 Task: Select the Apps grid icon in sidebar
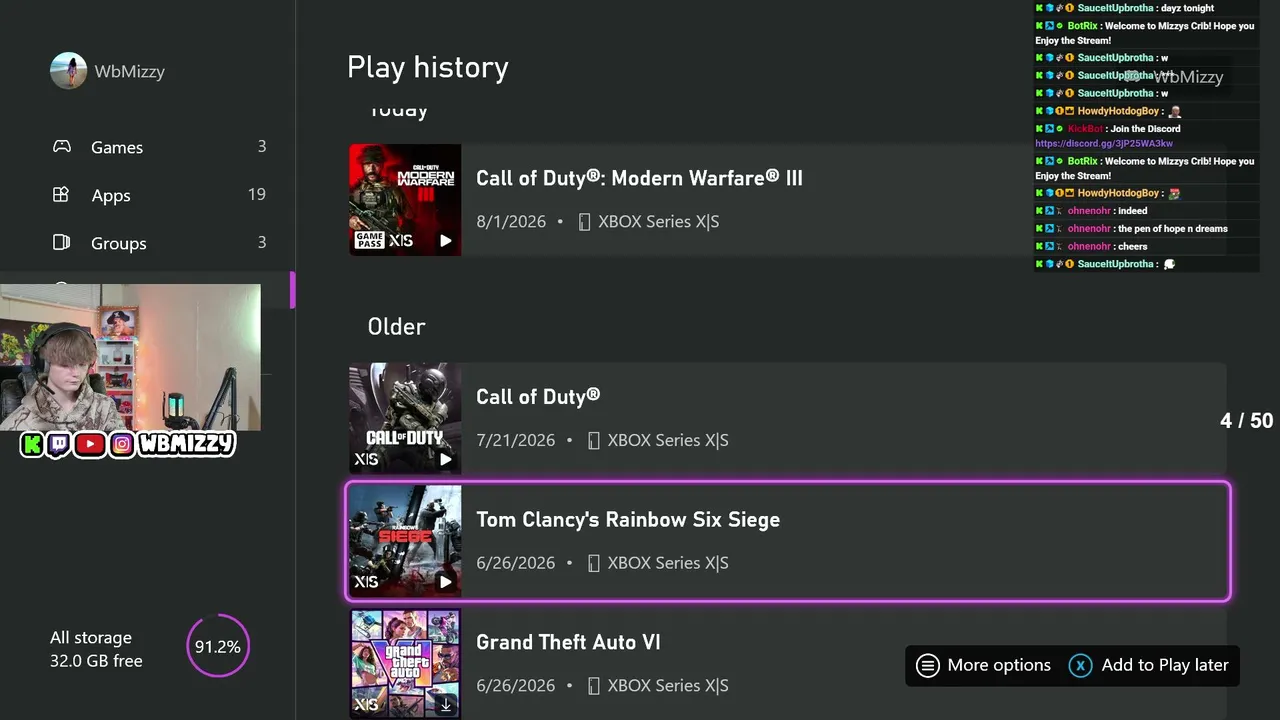click(61, 195)
